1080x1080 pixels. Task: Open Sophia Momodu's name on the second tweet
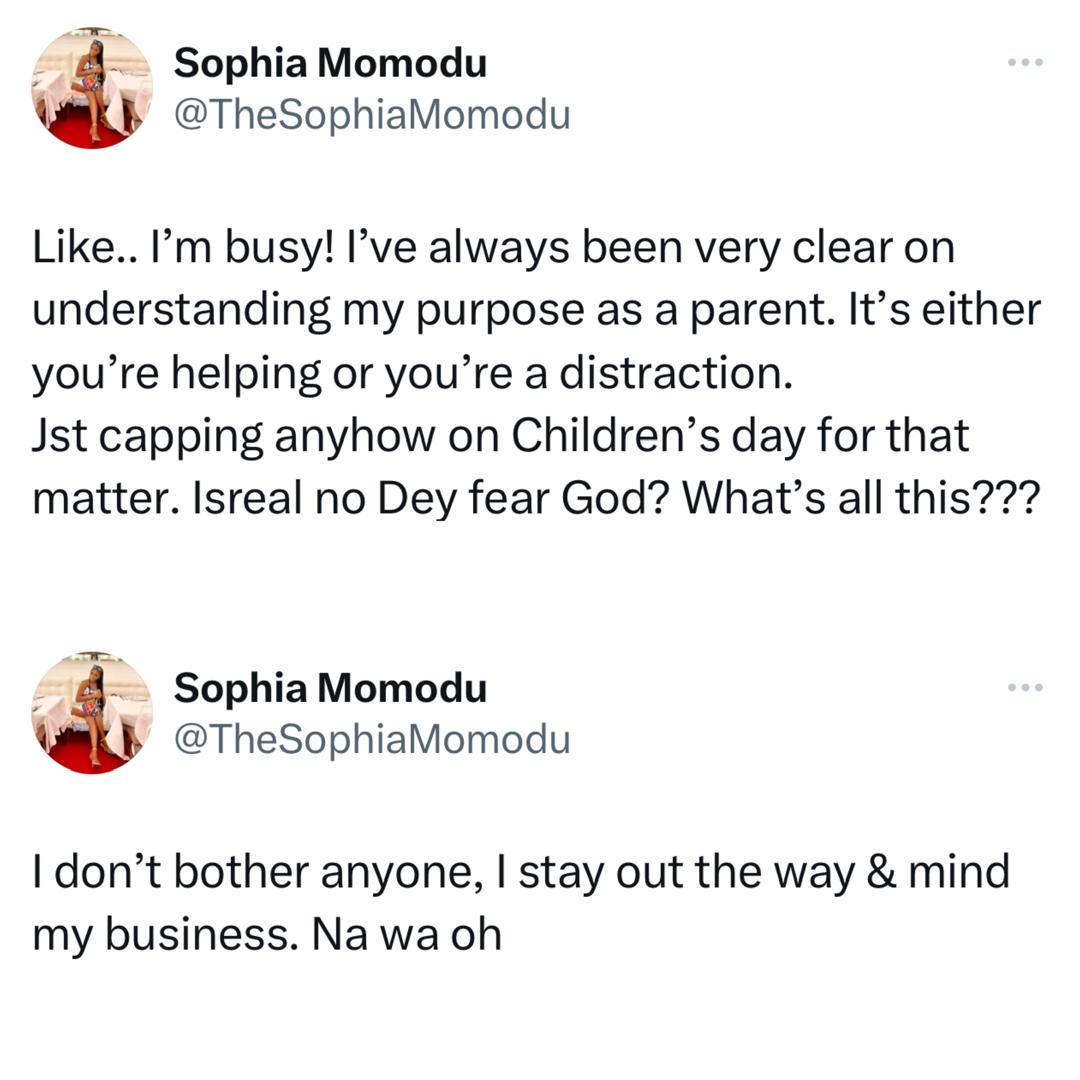[330, 688]
